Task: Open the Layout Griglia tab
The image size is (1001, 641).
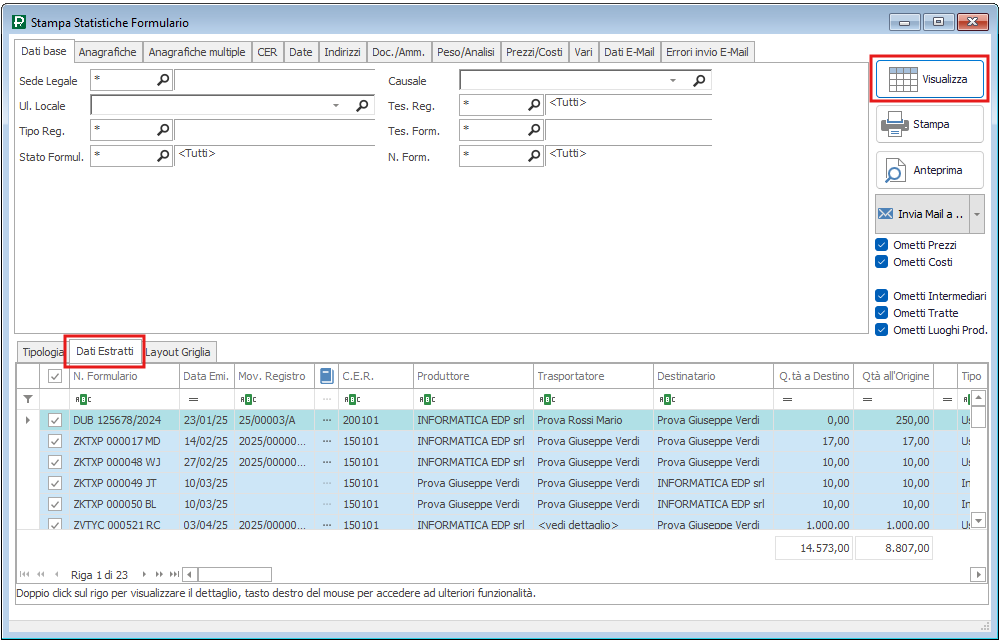Action: pos(180,352)
